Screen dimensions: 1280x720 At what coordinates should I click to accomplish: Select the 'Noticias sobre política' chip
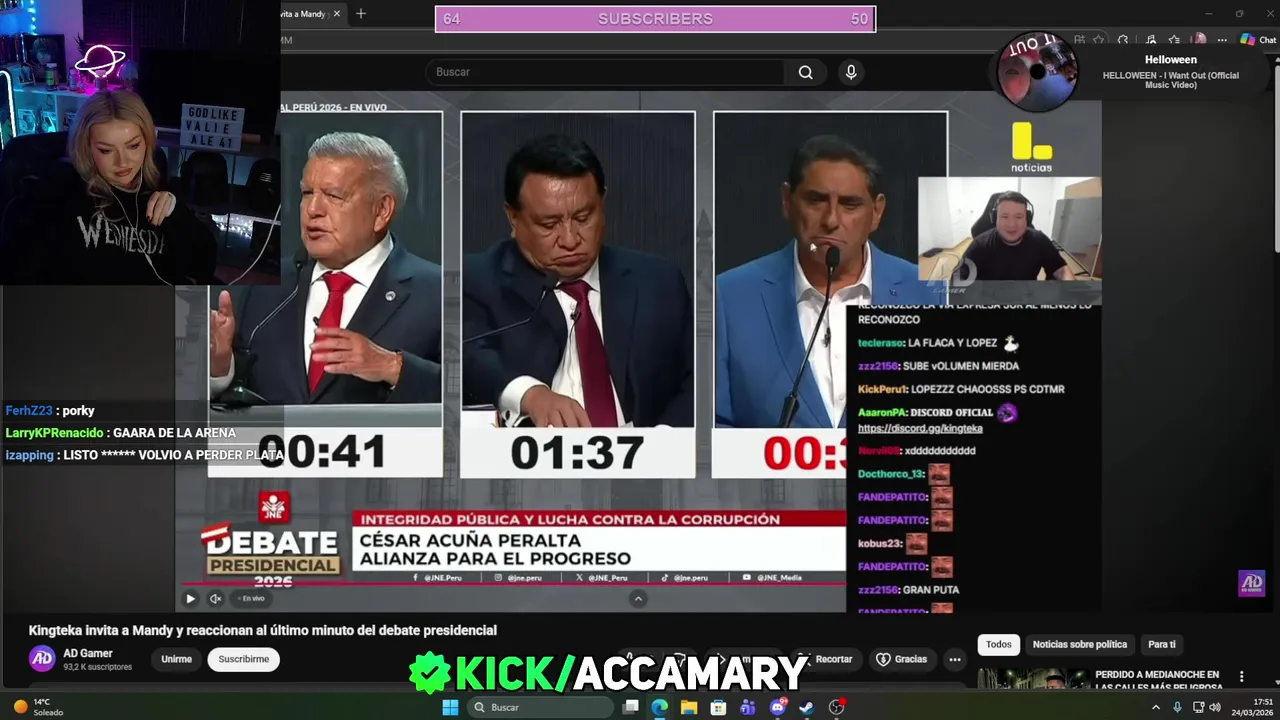pyautogui.click(x=1080, y=644)
